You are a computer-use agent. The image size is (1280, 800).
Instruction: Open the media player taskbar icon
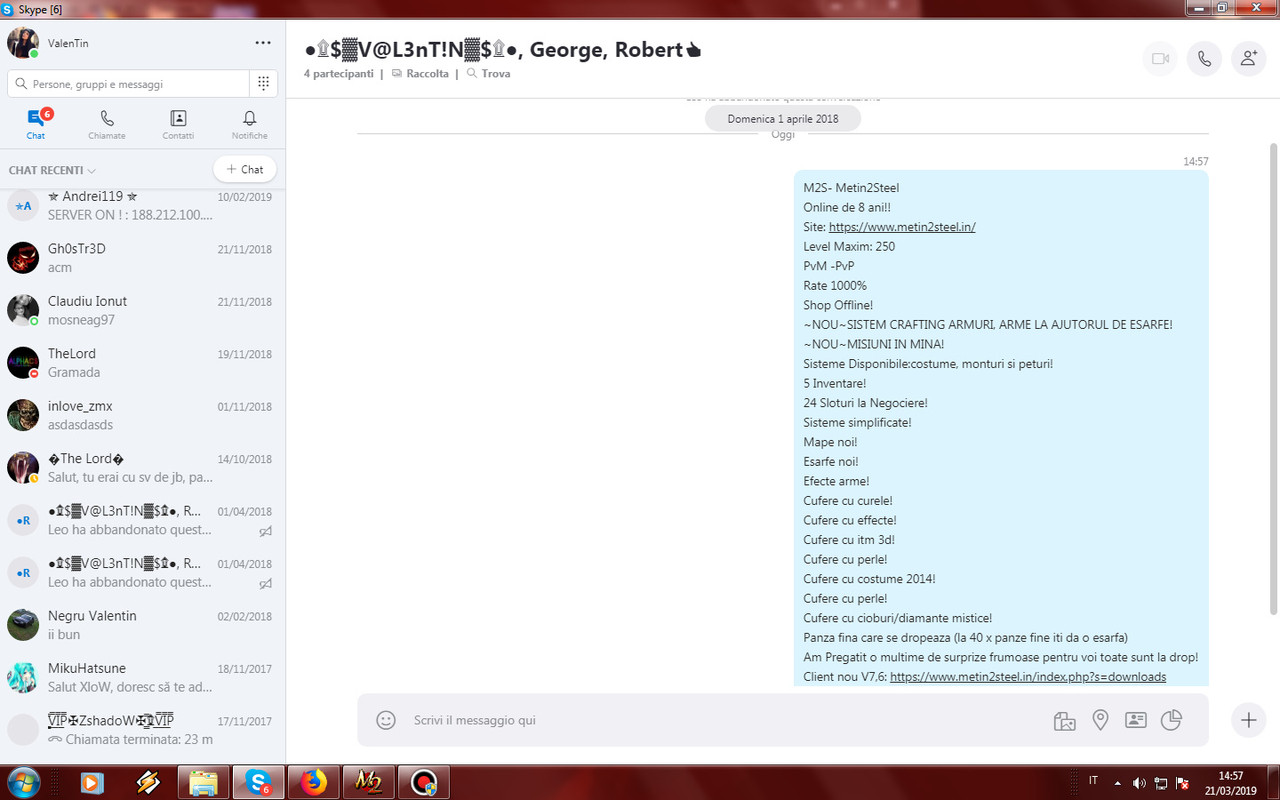(x=92, y=782)
